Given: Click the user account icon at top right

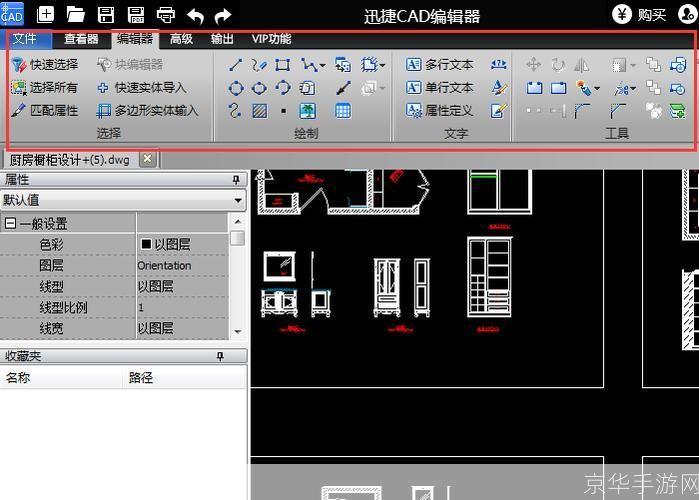Looking at the screenshot, I should [687, 15].
